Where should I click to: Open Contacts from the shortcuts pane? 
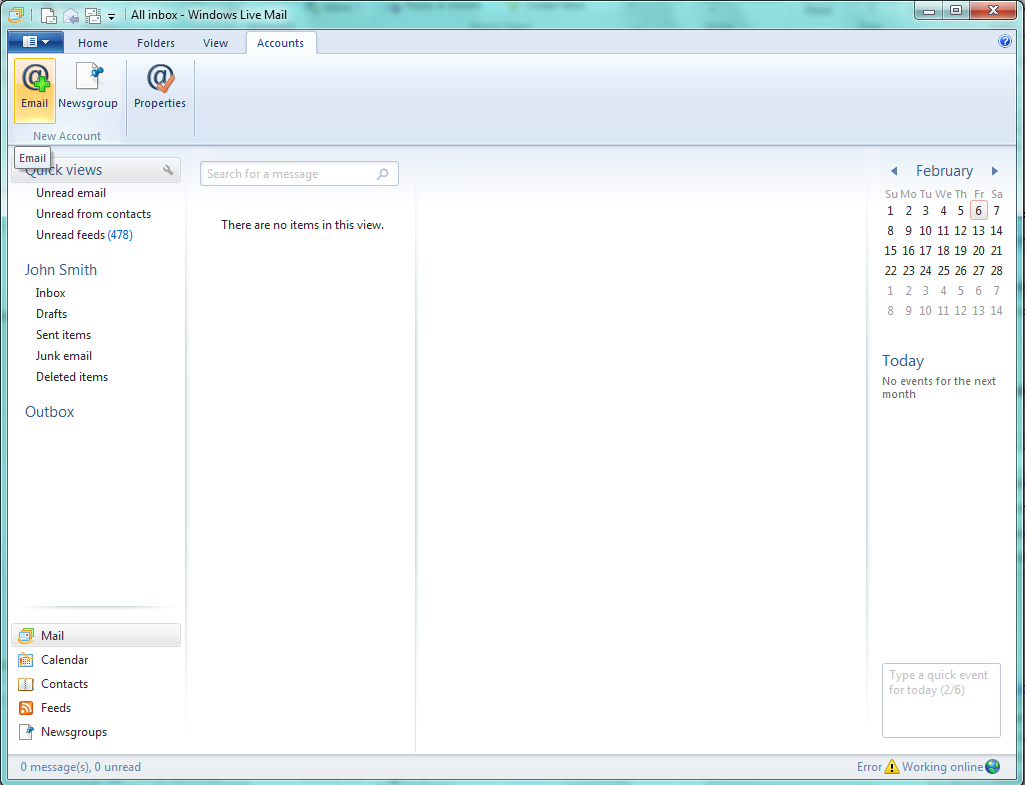[64, 684]
